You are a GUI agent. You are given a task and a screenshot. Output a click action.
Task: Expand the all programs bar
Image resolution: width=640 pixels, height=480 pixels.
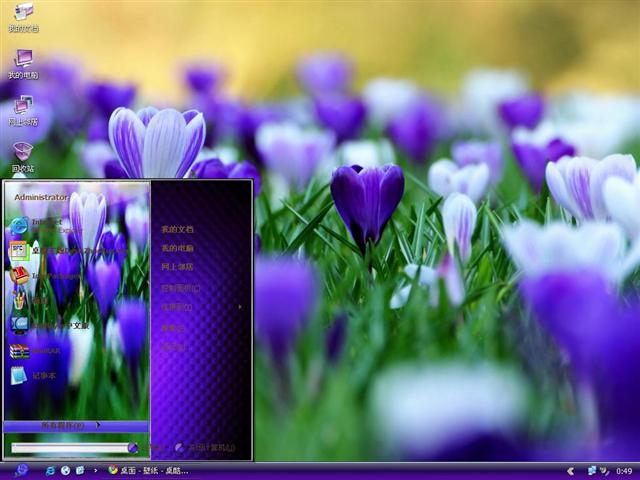point(76,426)
